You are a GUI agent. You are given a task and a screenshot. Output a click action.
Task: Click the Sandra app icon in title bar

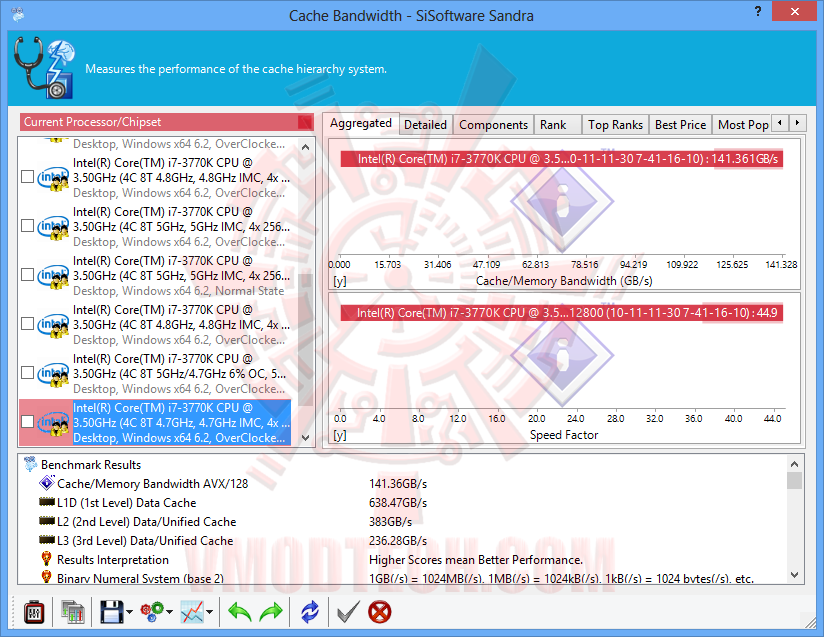tap(17, 14)
